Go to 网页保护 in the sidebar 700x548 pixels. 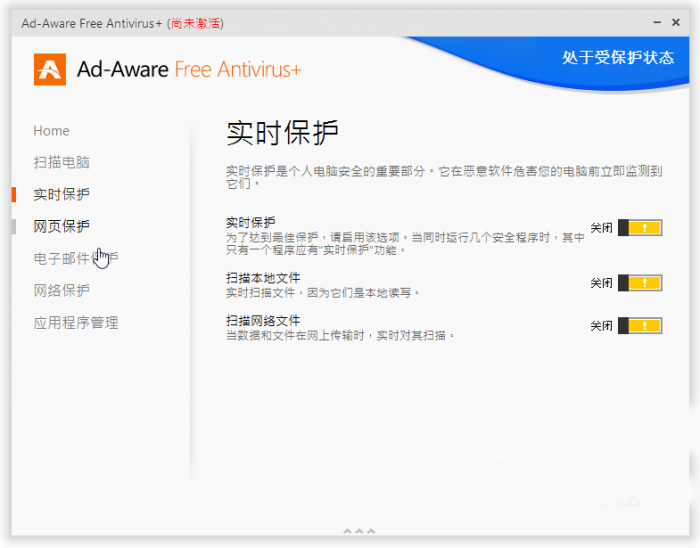coord(61,226)
